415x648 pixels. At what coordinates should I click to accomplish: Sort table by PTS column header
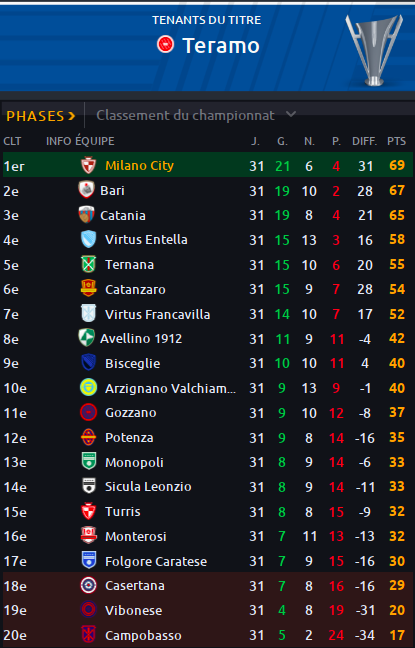click(x=396, y=141)
